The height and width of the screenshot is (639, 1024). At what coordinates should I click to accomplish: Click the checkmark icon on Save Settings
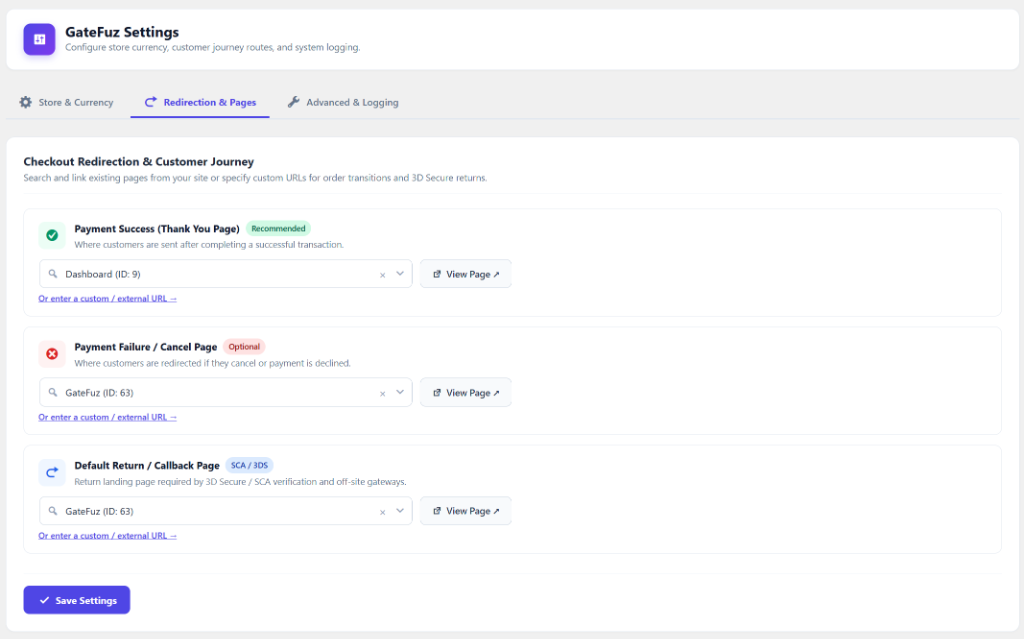(44, 600)
